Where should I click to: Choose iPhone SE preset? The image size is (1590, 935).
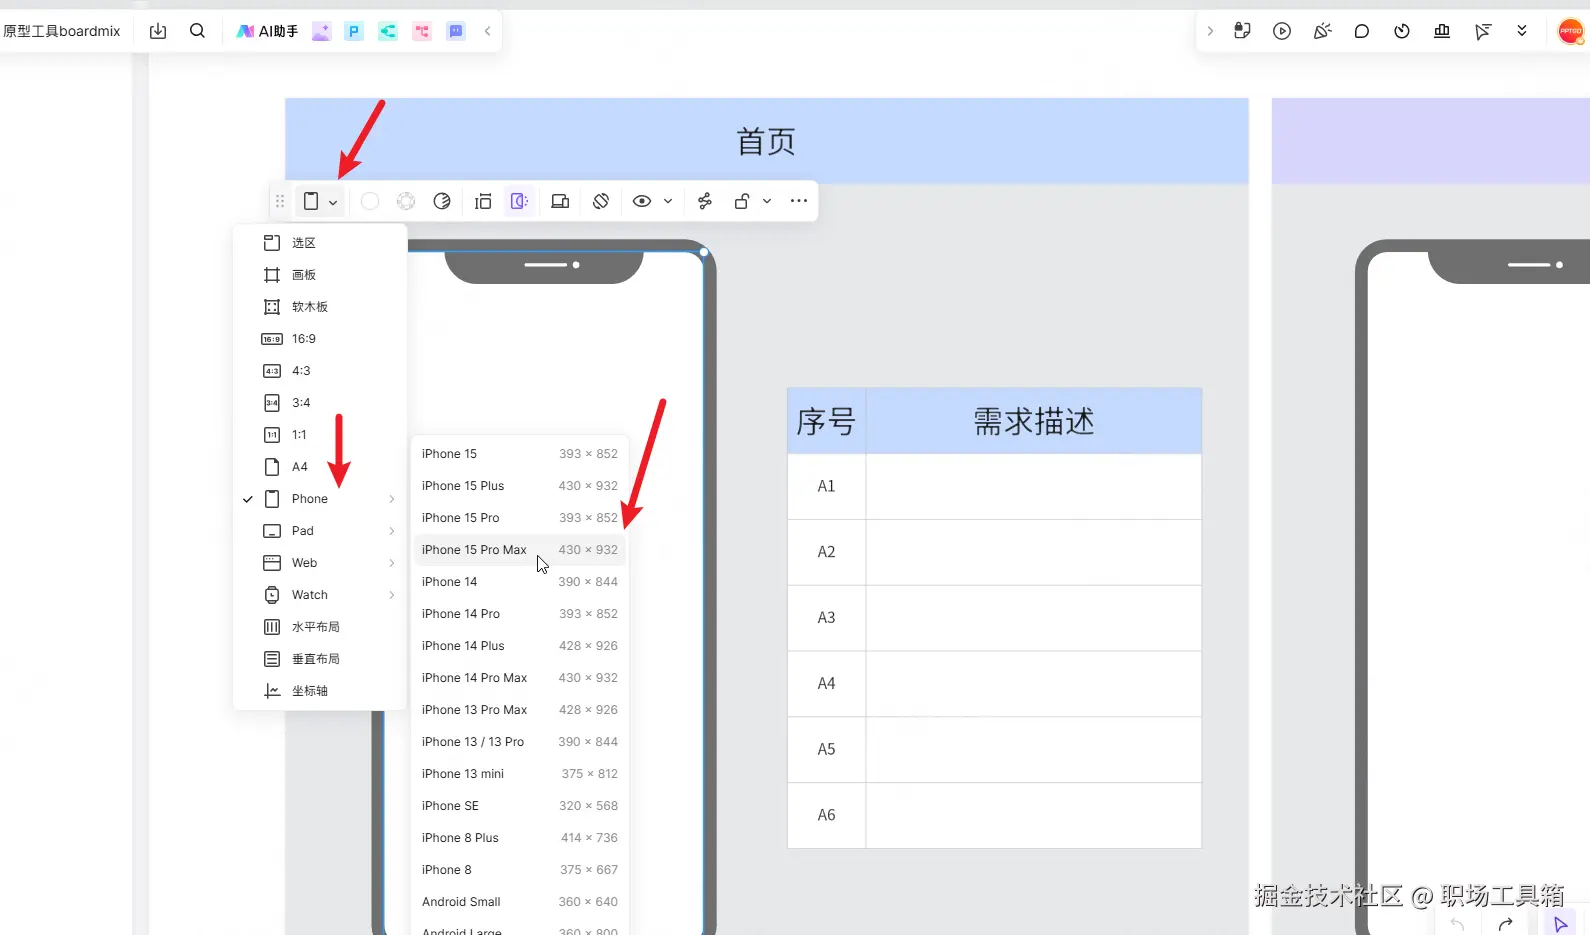coord(520,806)
